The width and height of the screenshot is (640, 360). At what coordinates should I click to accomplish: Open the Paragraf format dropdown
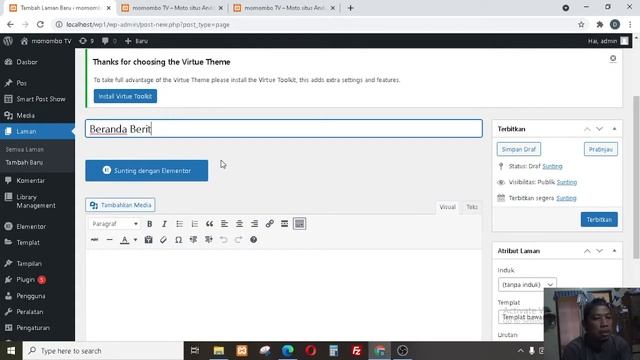pos(114,224)
